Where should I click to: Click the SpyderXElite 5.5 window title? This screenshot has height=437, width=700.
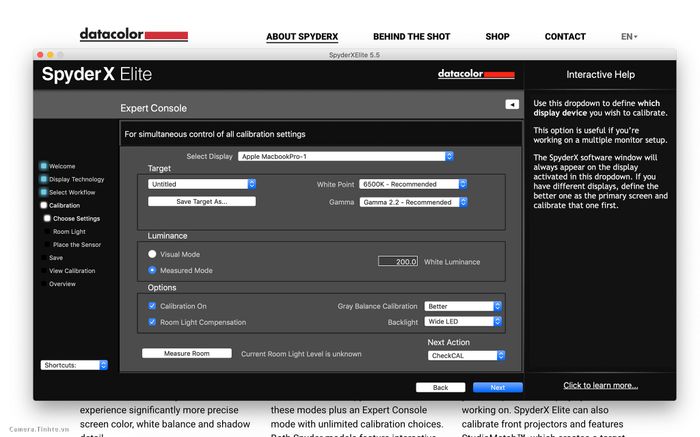(354, 55)
